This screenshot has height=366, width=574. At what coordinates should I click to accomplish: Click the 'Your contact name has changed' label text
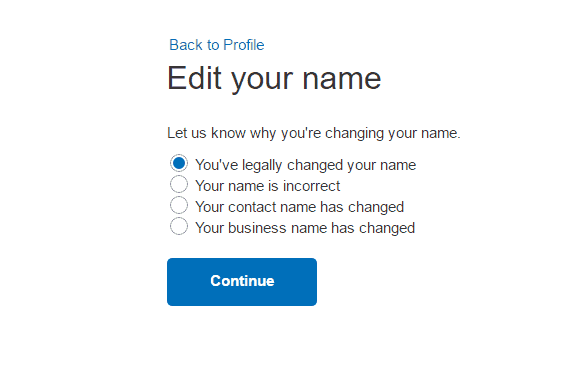pyautogui.click(x=299, y=207)
